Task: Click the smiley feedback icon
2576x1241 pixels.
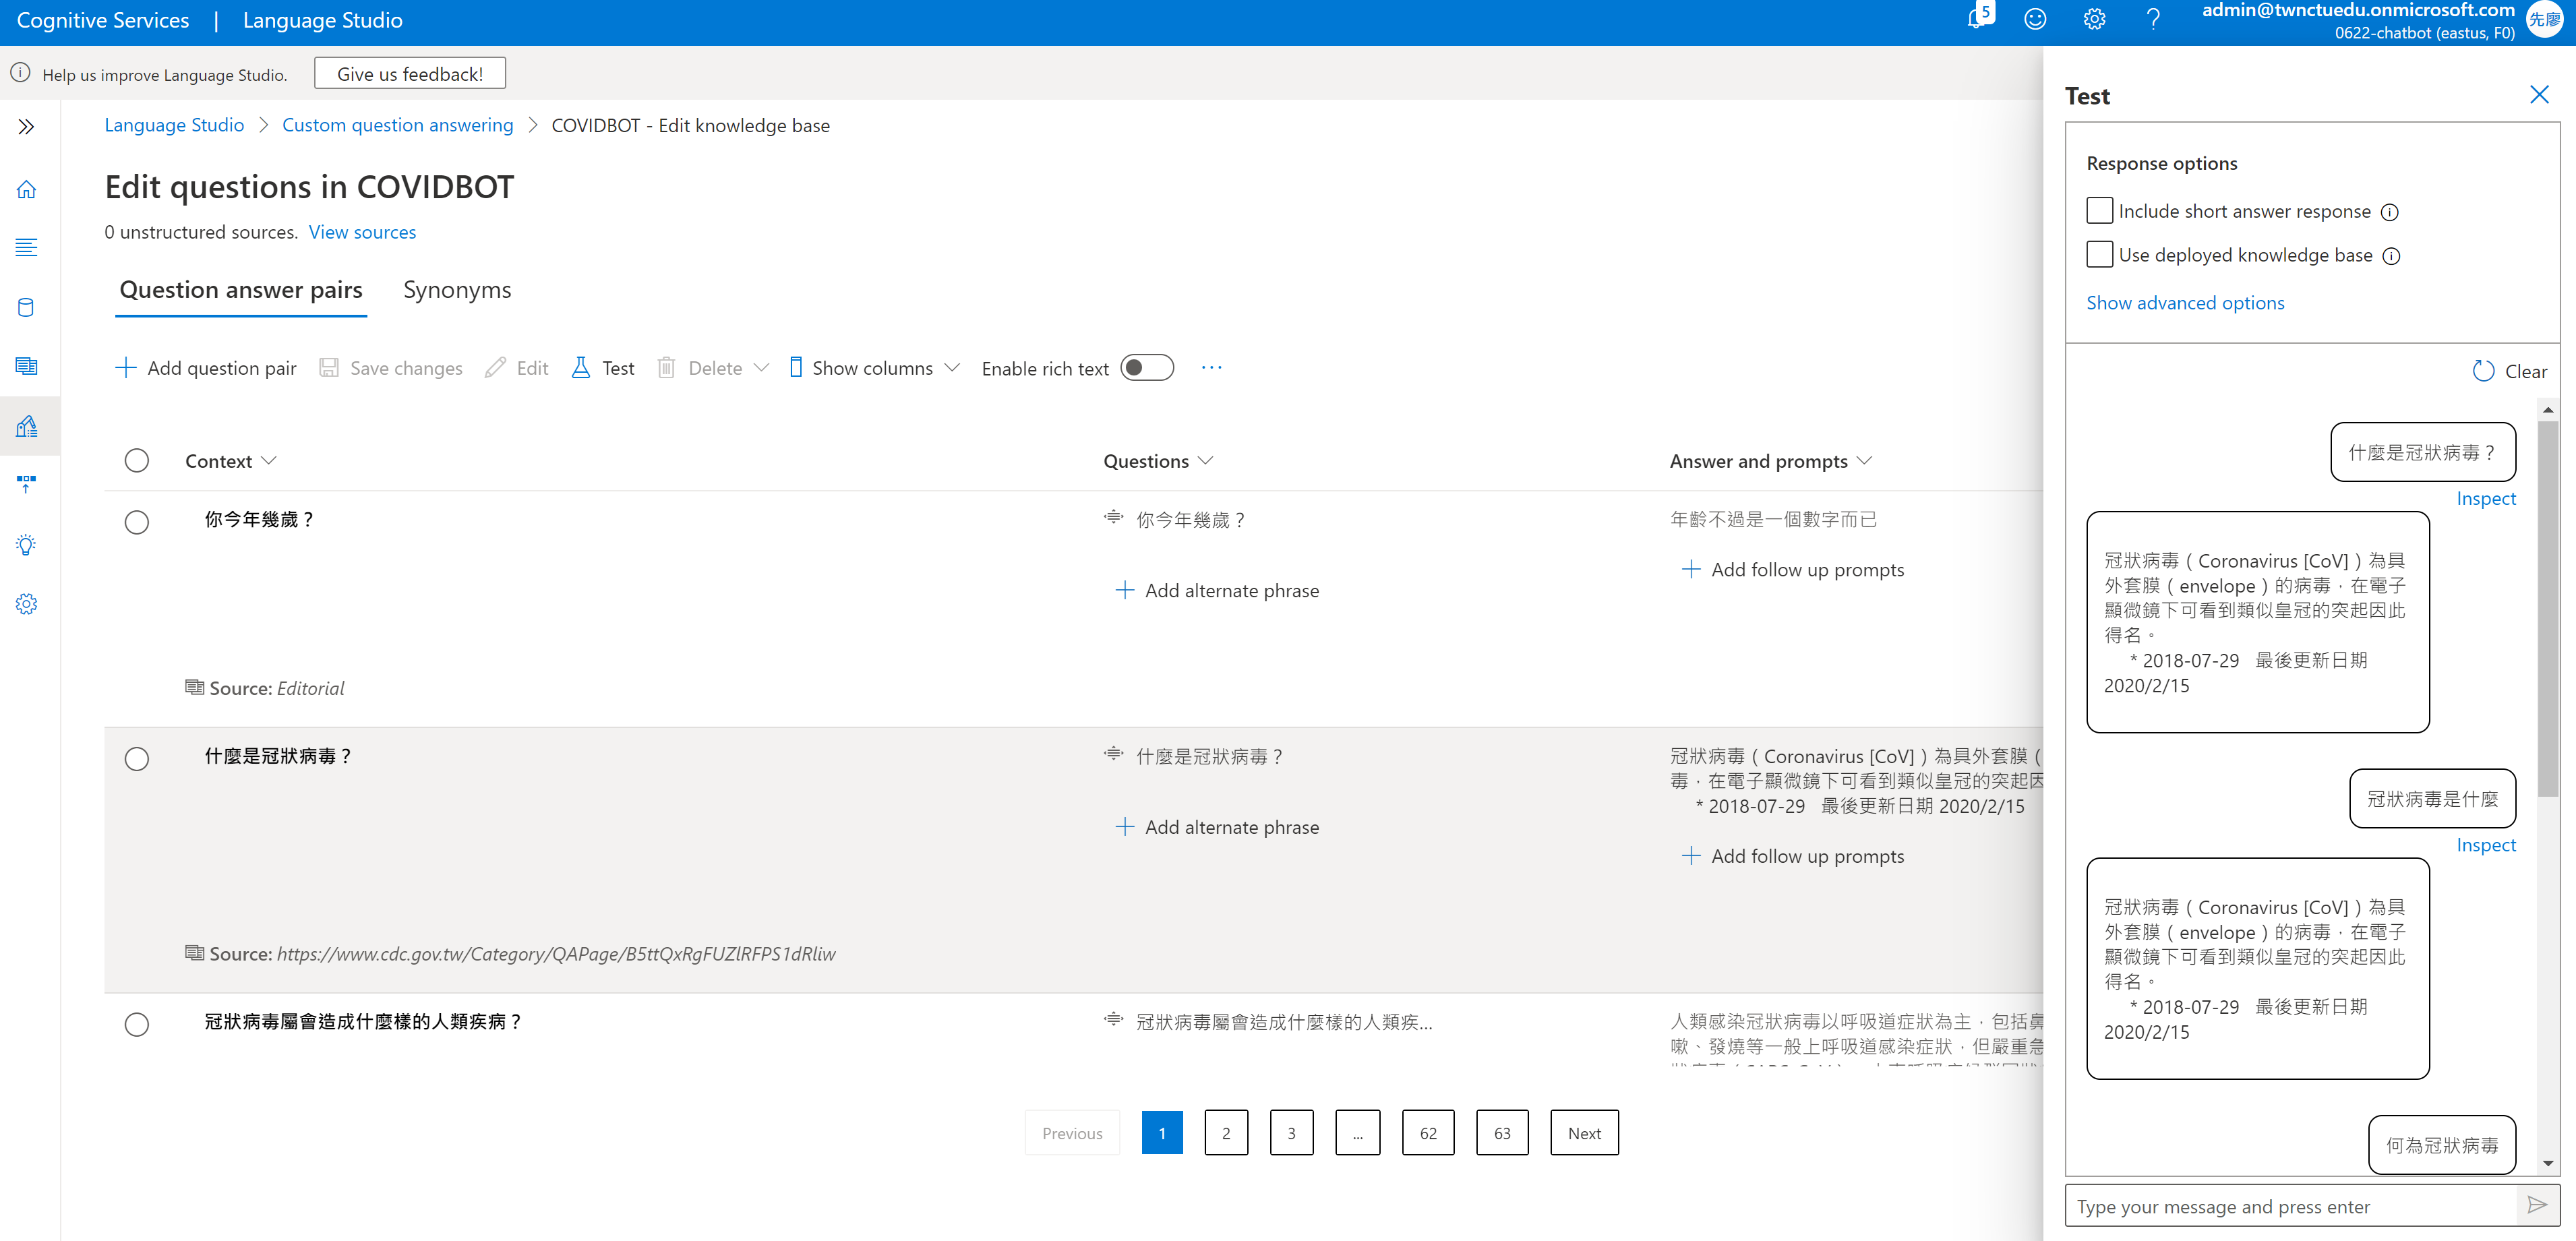Action: (x=2035, y=20)
